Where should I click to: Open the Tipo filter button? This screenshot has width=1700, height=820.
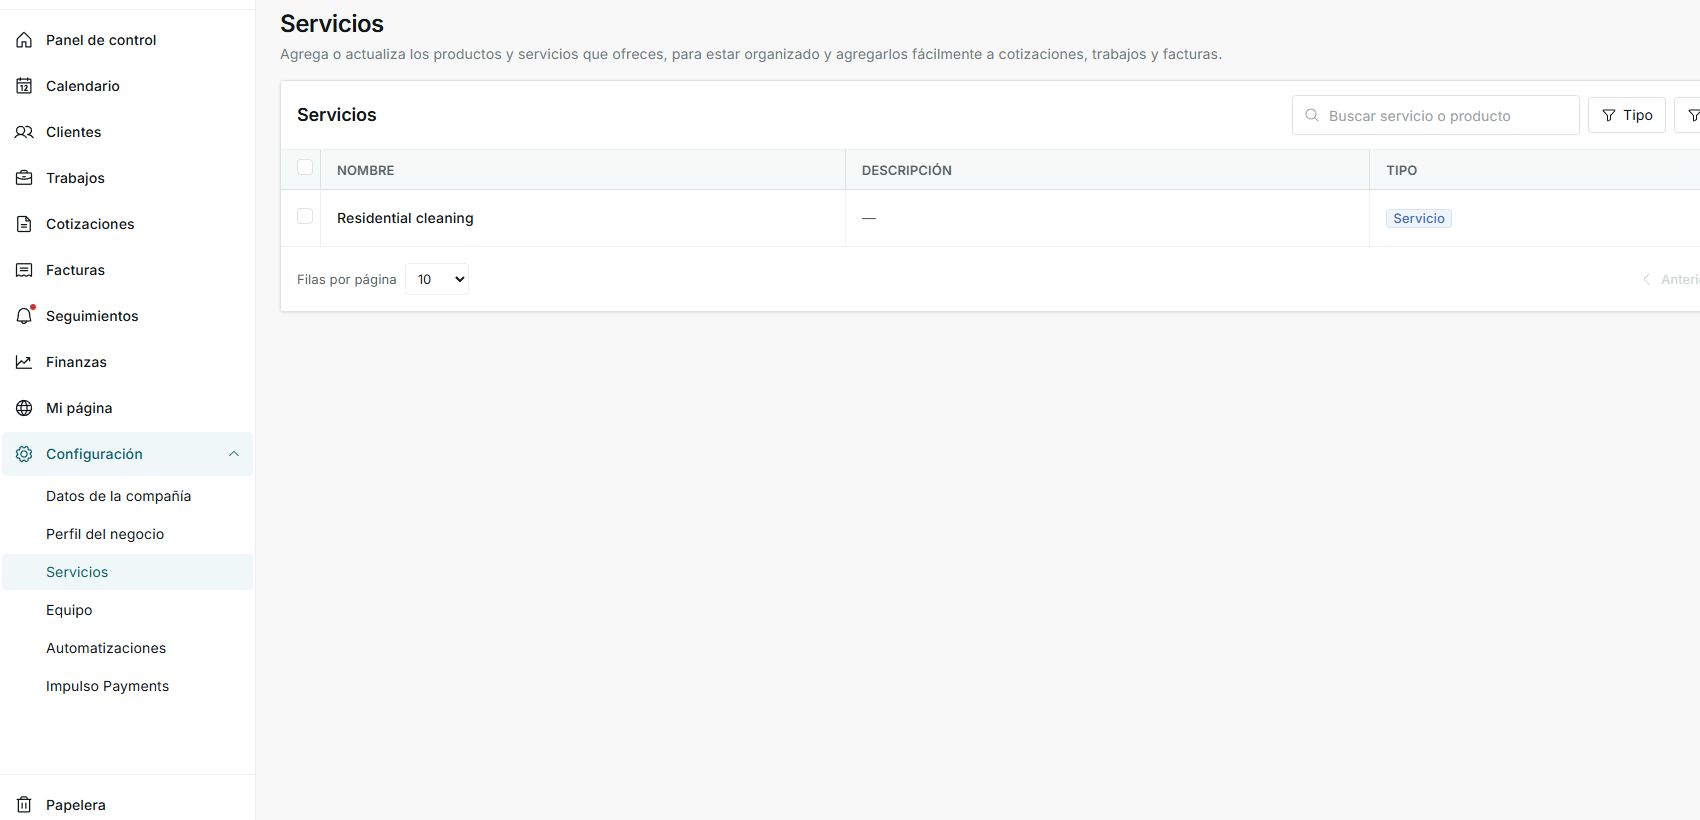(1627, 115)
